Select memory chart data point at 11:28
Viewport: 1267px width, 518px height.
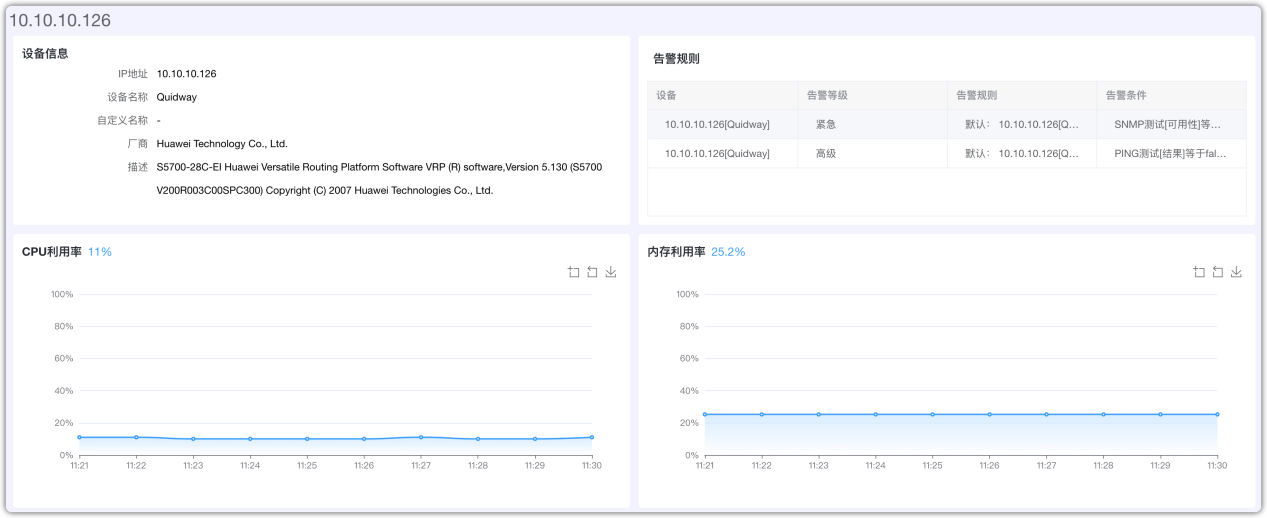pos(1104,414)
